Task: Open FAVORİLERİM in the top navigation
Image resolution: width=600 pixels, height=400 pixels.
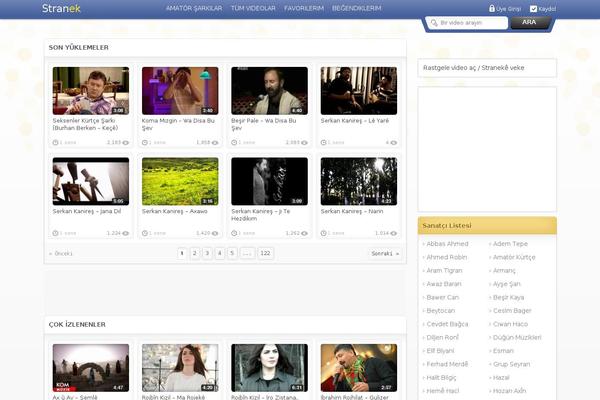Action: click(x=304, y=8)
